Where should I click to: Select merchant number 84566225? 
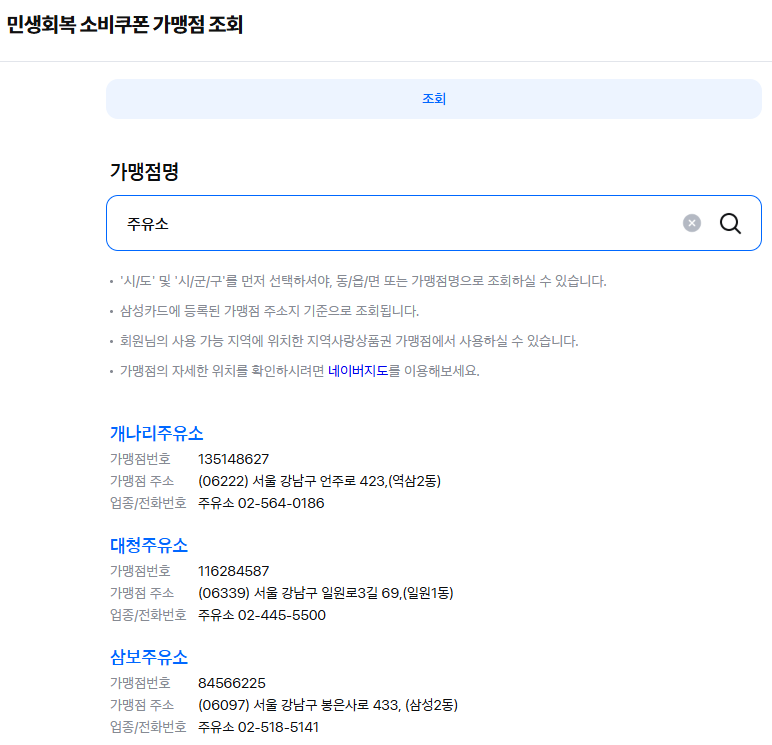click(x=231, y=683)
